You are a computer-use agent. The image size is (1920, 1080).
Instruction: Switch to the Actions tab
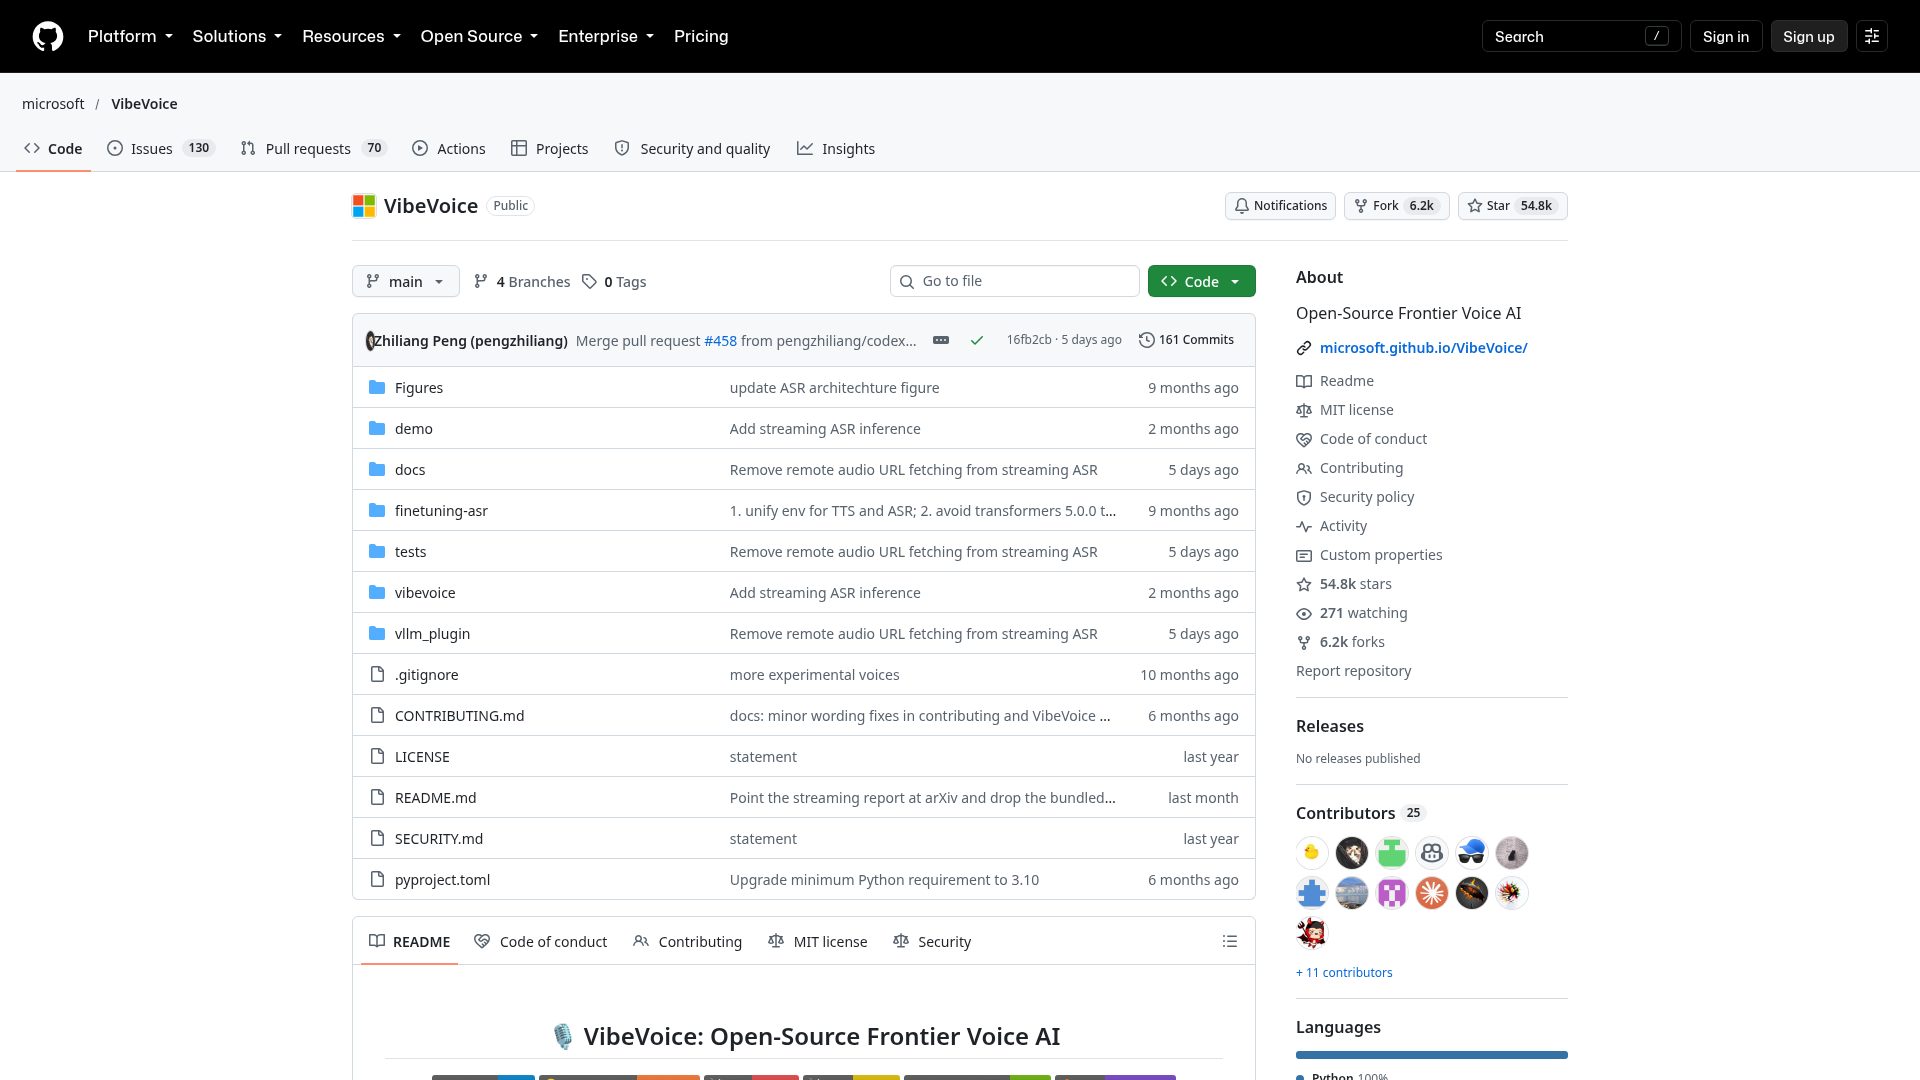[448, 148]
